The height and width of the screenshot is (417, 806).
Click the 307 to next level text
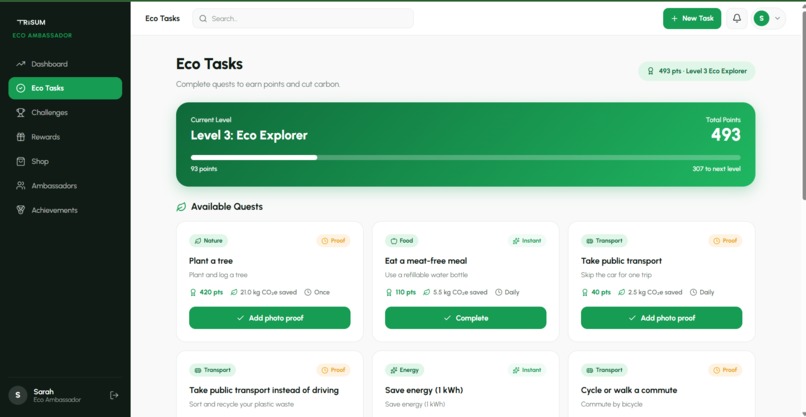(716, 169)
